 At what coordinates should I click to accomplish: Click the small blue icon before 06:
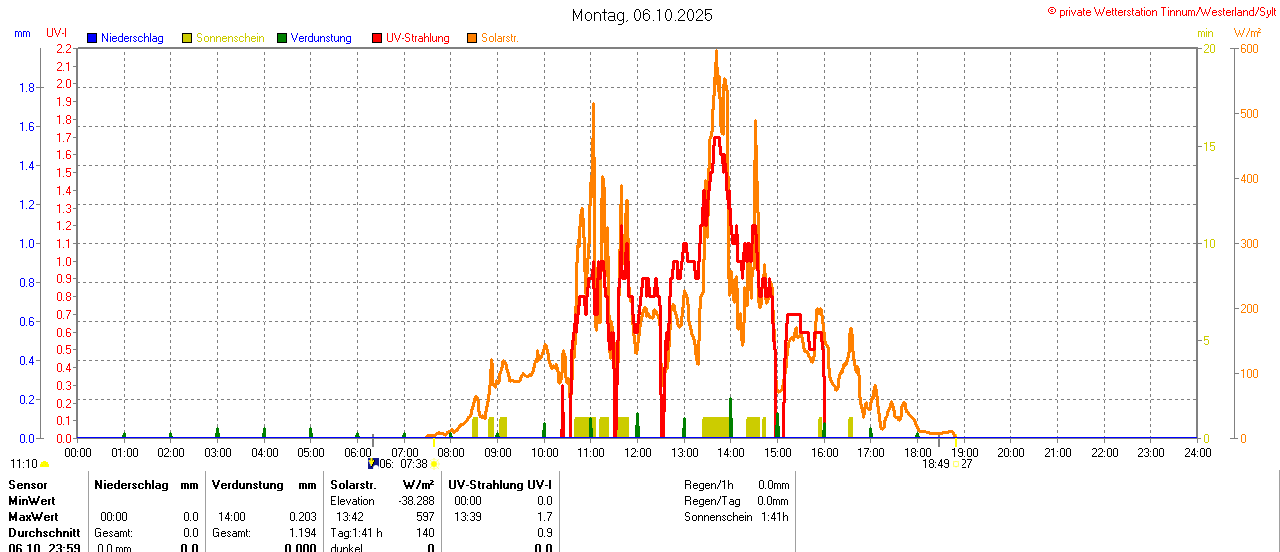pyautogui.click(x=373, y=463)
